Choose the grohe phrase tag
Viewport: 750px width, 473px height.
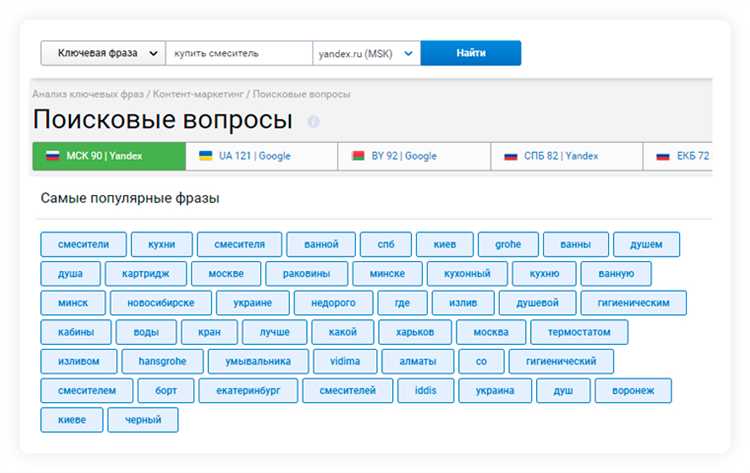tap(508, 244)
